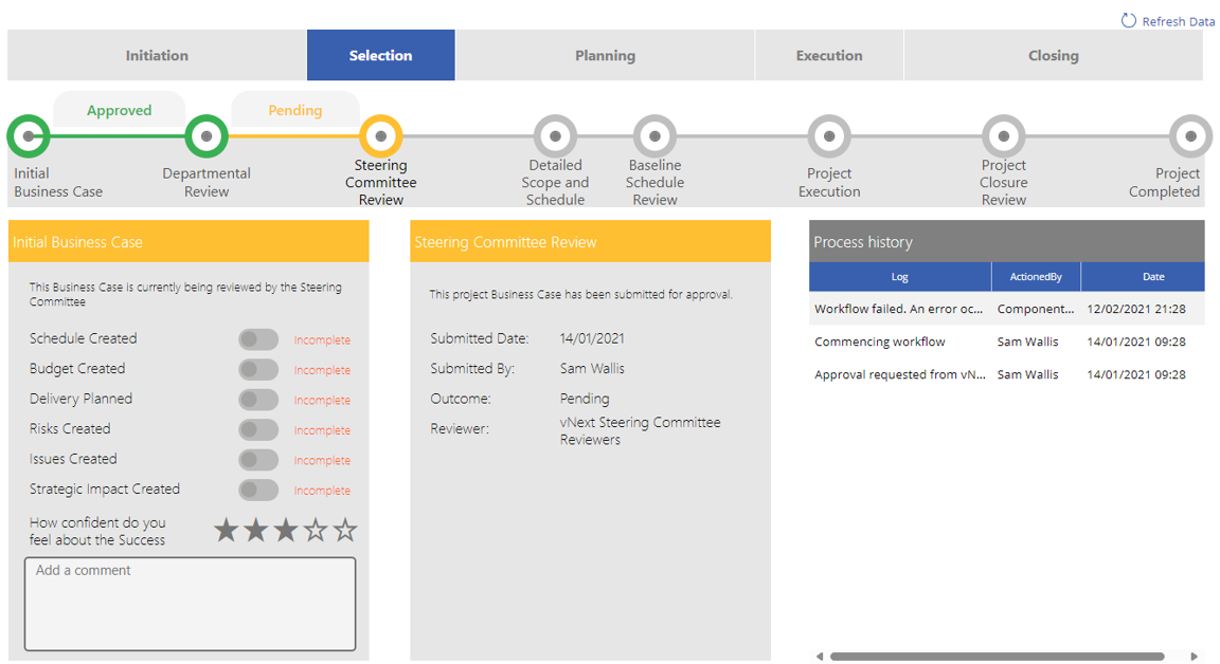
Task: Switch on the Risks Created toggle
Action: [x=259, y=429]
